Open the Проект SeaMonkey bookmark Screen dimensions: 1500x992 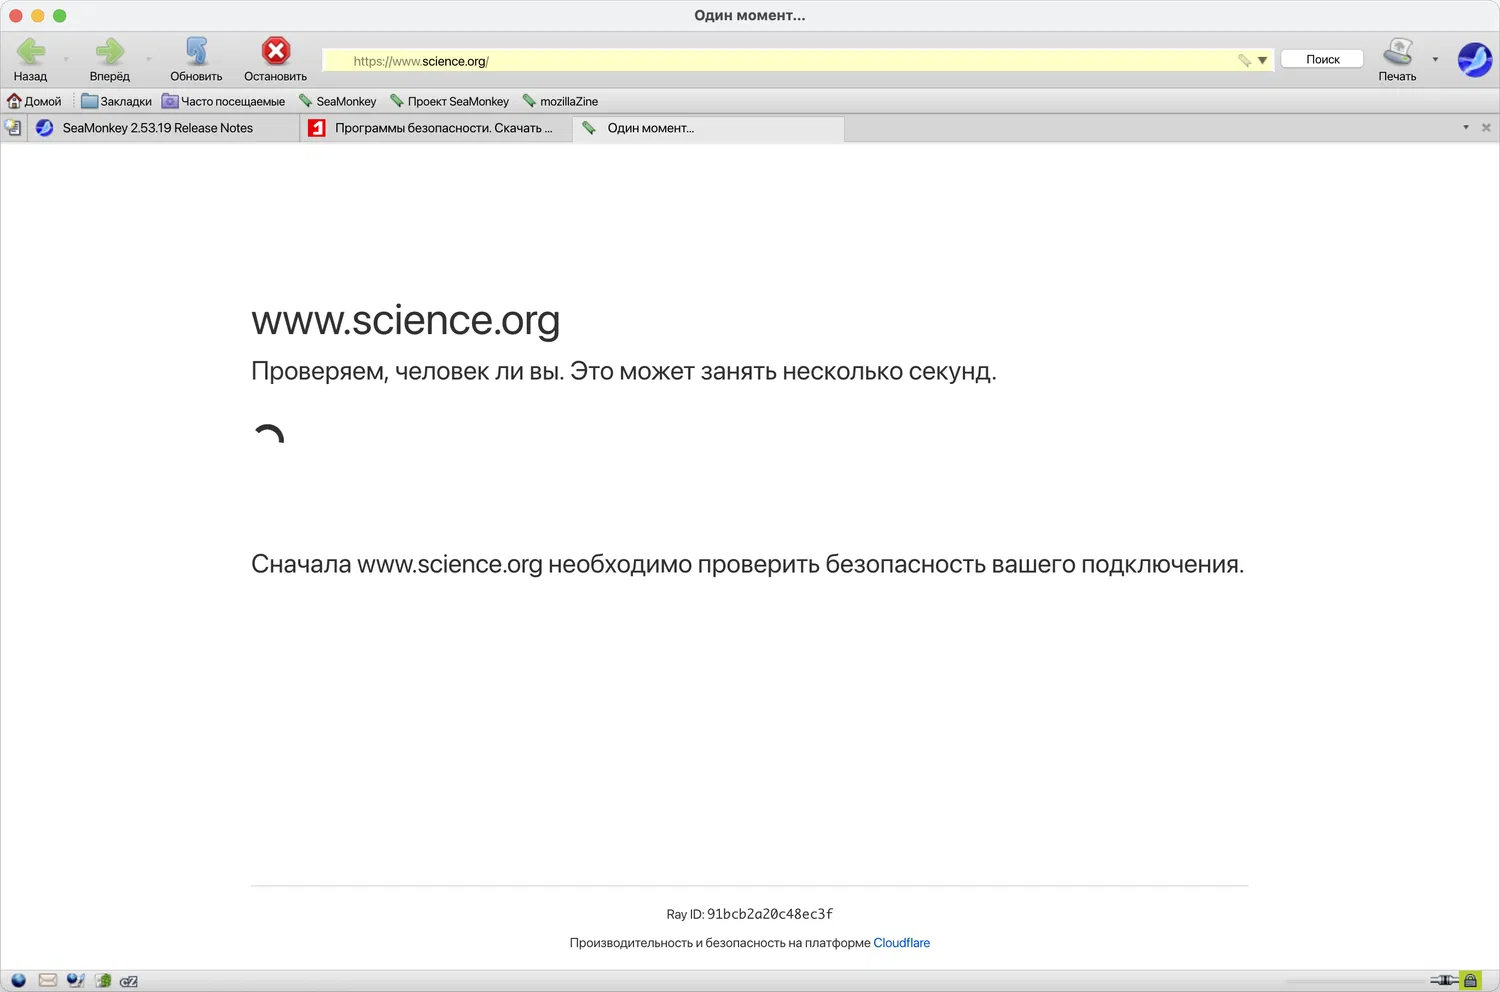click(449, 101)
